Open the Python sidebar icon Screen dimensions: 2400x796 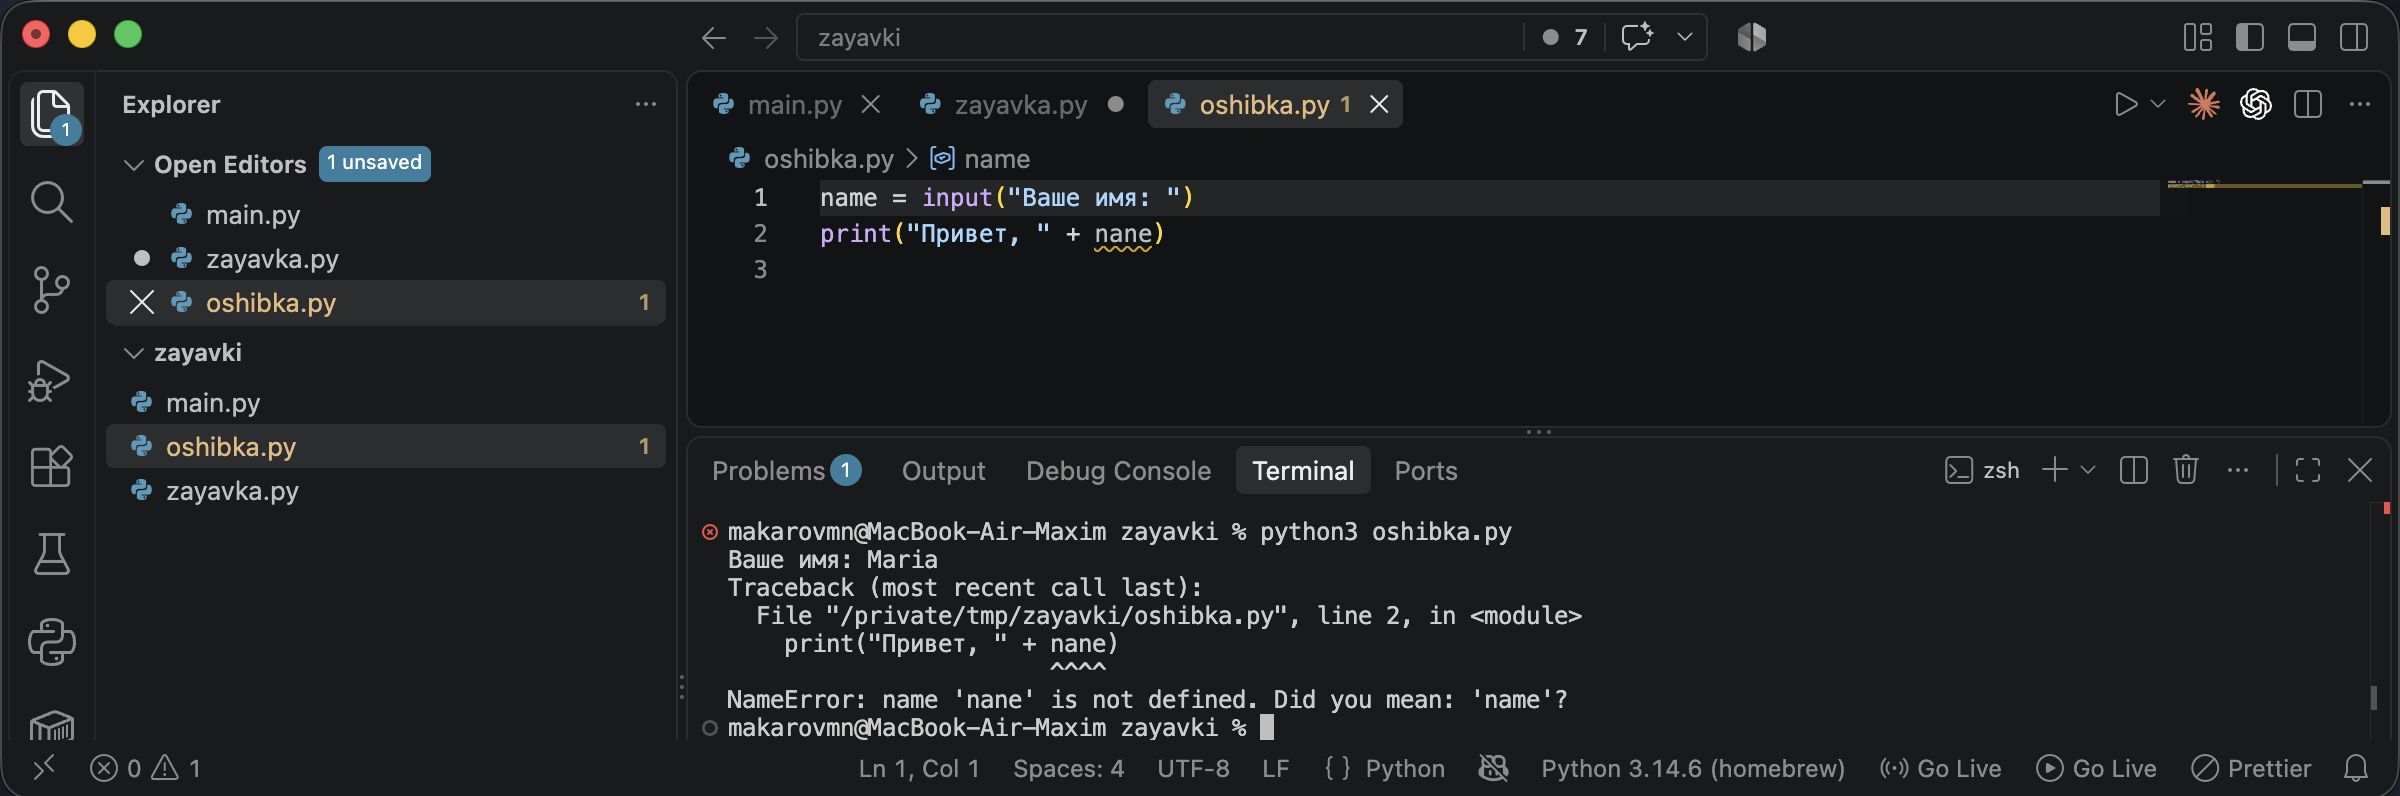tap(52, 642)
